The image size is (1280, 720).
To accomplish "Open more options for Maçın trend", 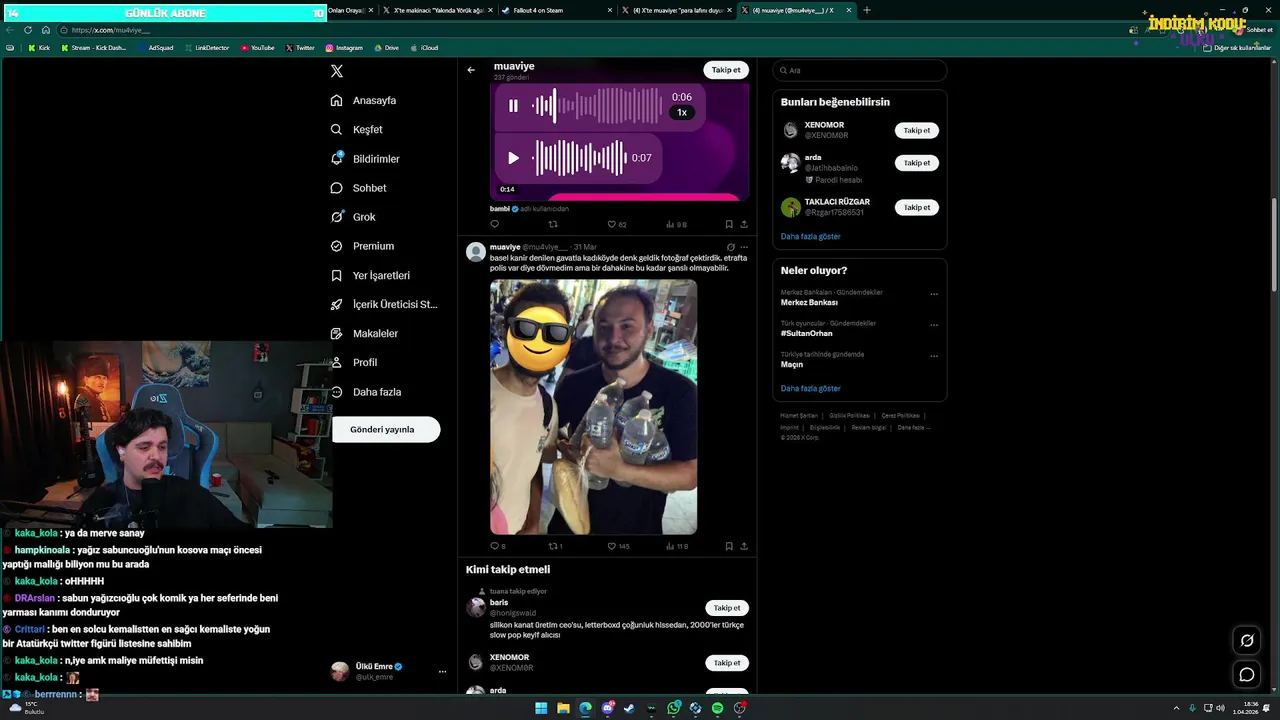I will pos(934,356).
